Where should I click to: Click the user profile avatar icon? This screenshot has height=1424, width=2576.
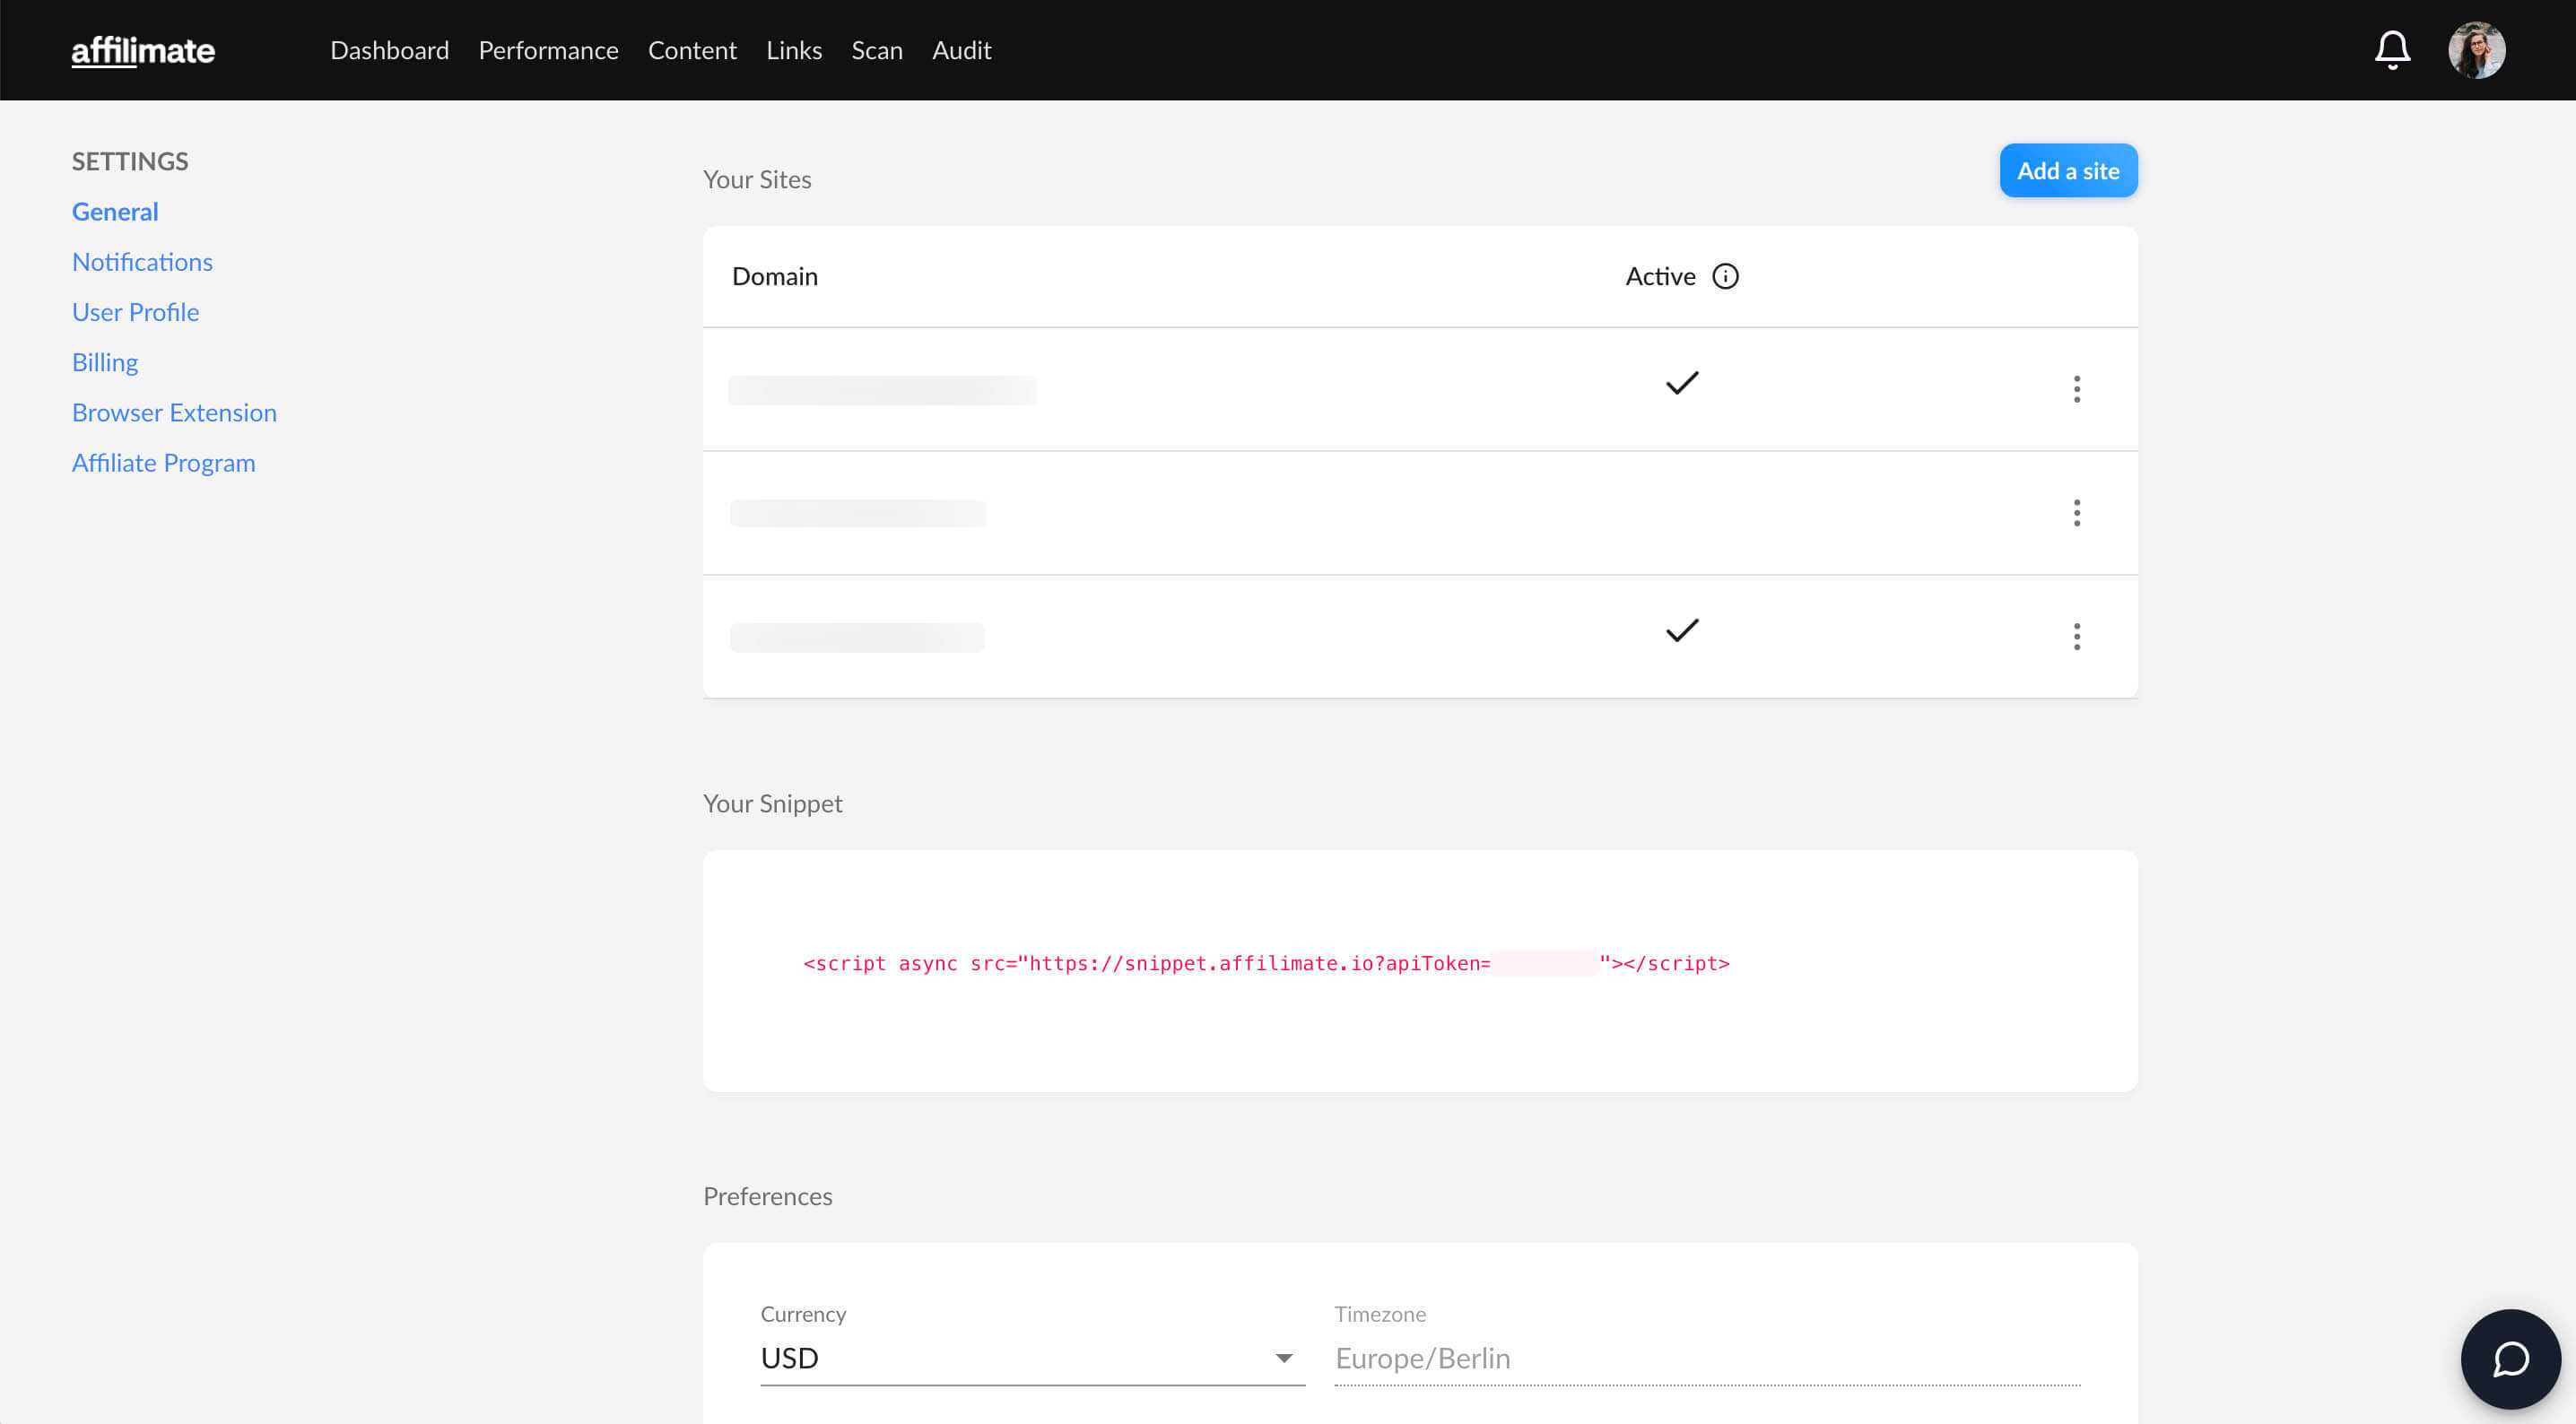tap(2476, 49)
